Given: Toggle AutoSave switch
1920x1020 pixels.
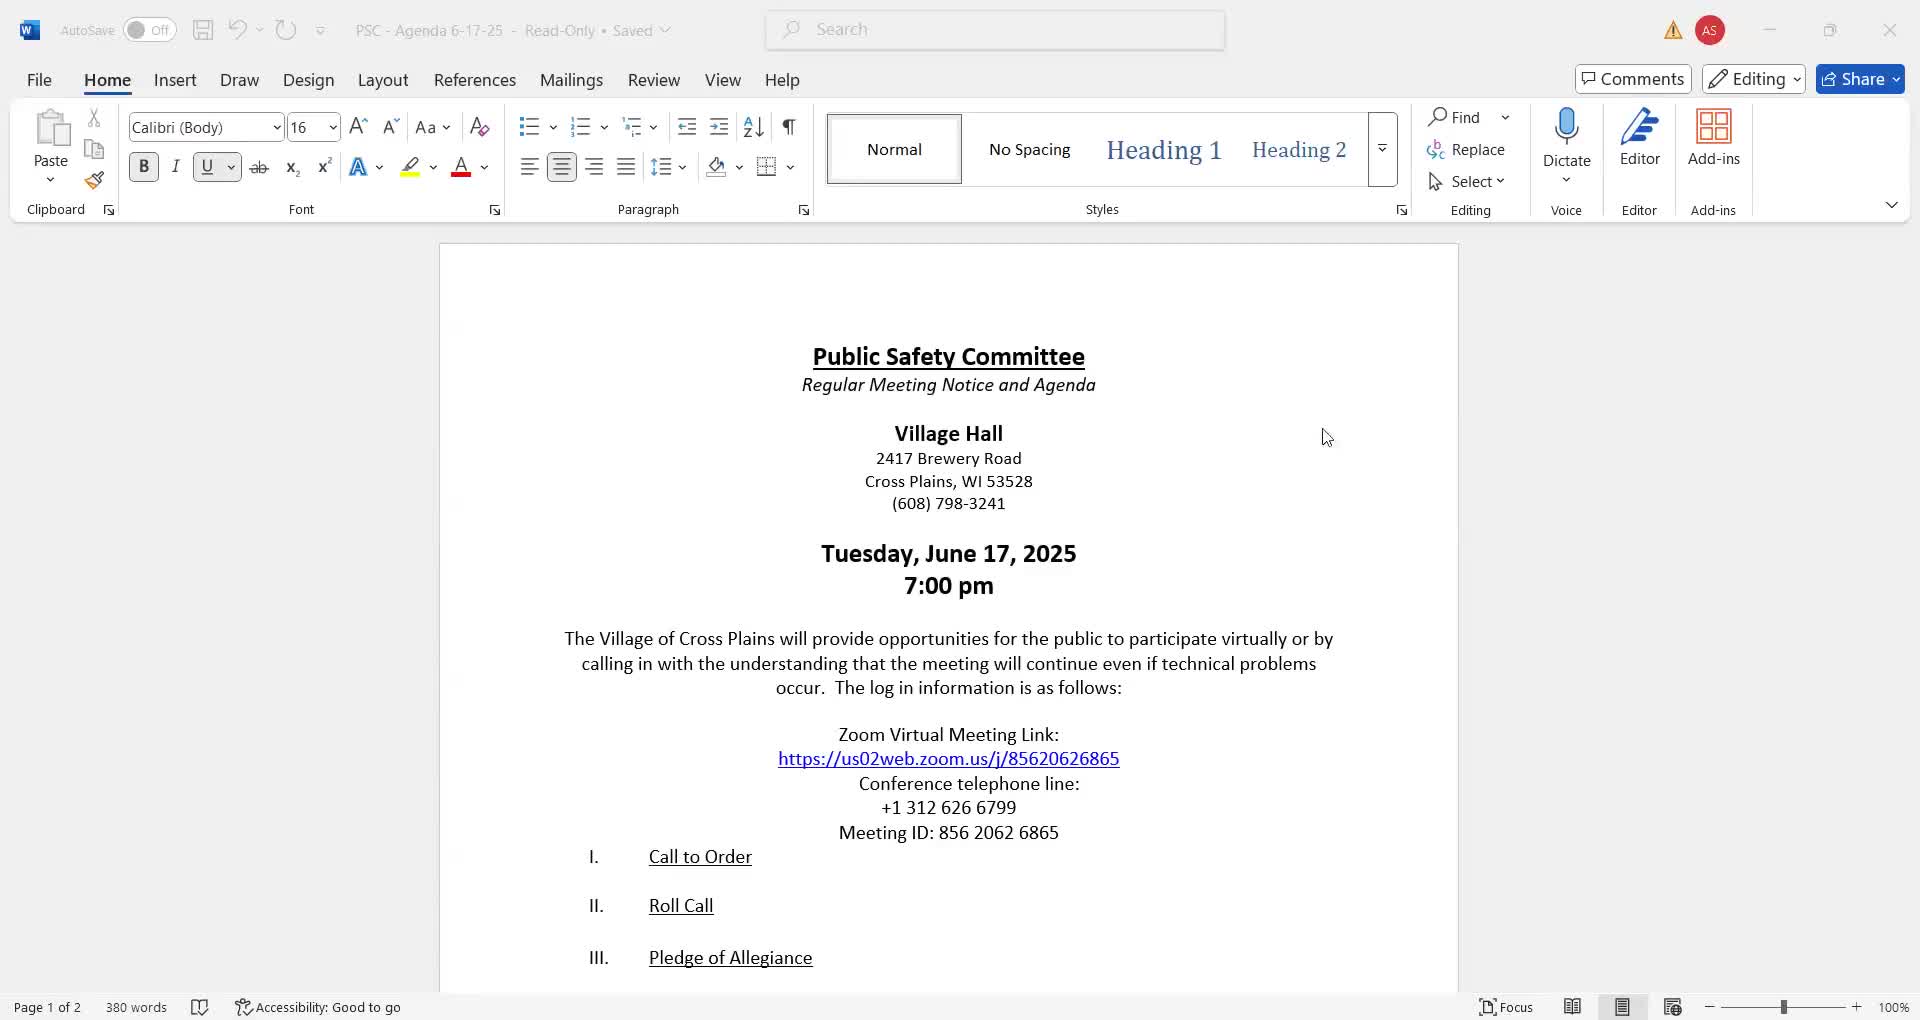Looking at the screenshot, I should (149, 30).
